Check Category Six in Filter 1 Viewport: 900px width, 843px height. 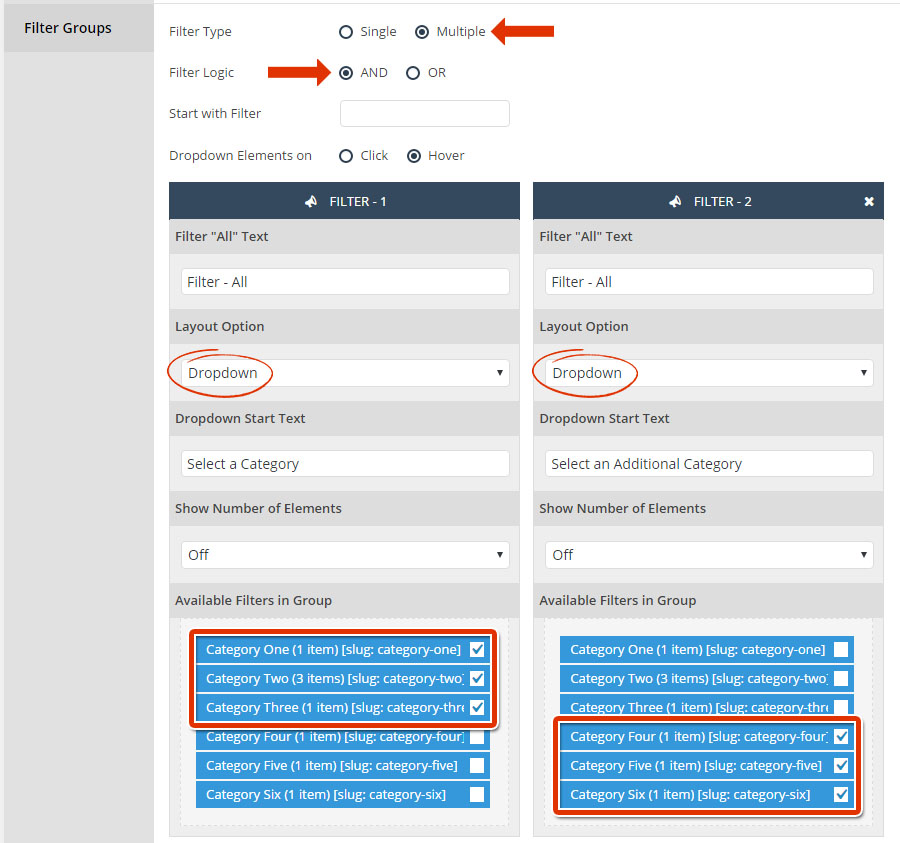477,795
